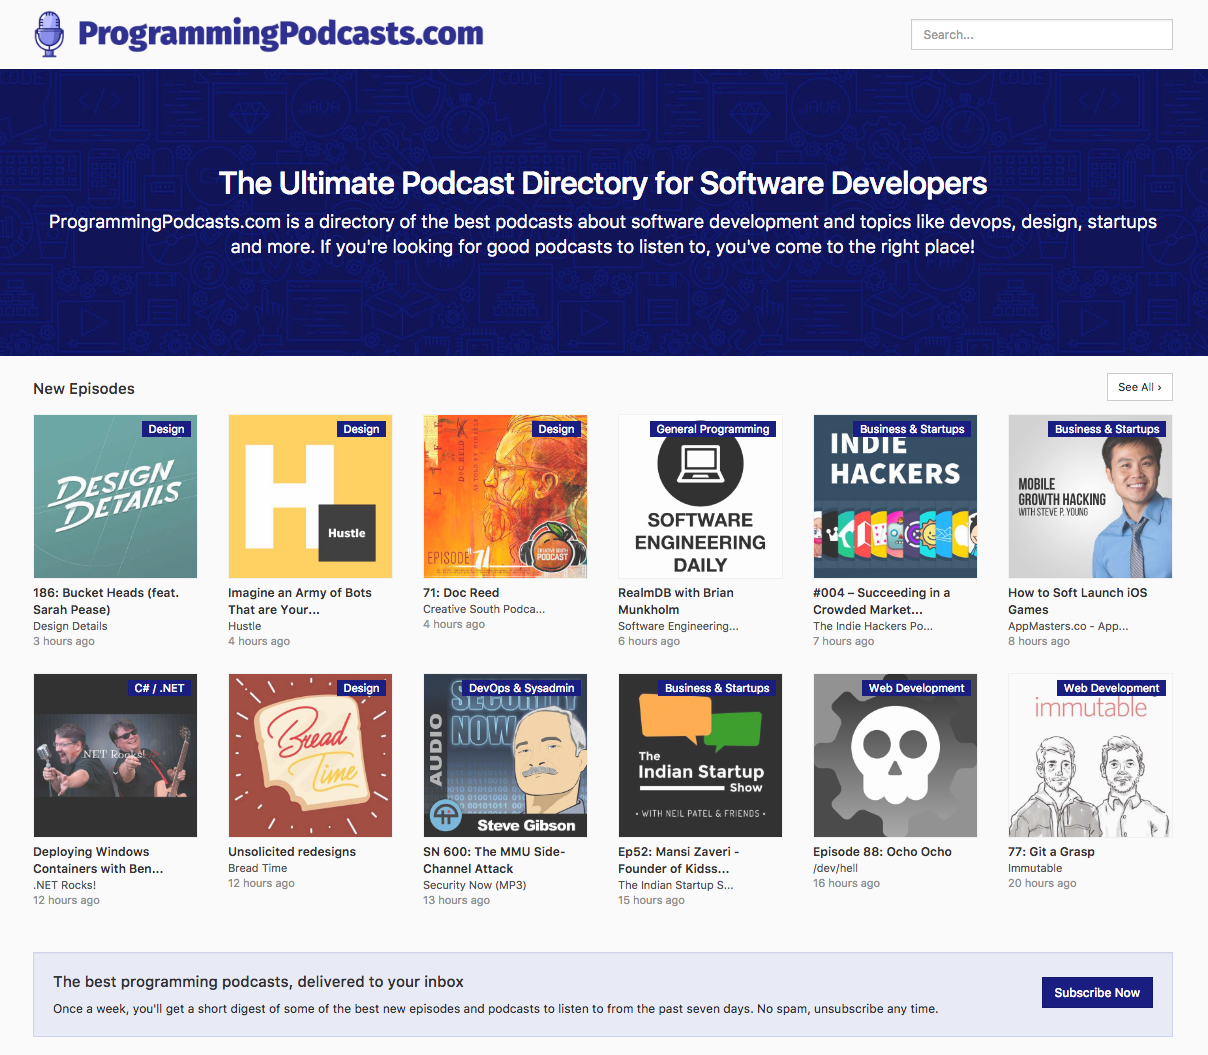Click the 'New Episodes' section heading
Image resolution: width=1208 pixels, height=1055 pixels.
[84, 389]
